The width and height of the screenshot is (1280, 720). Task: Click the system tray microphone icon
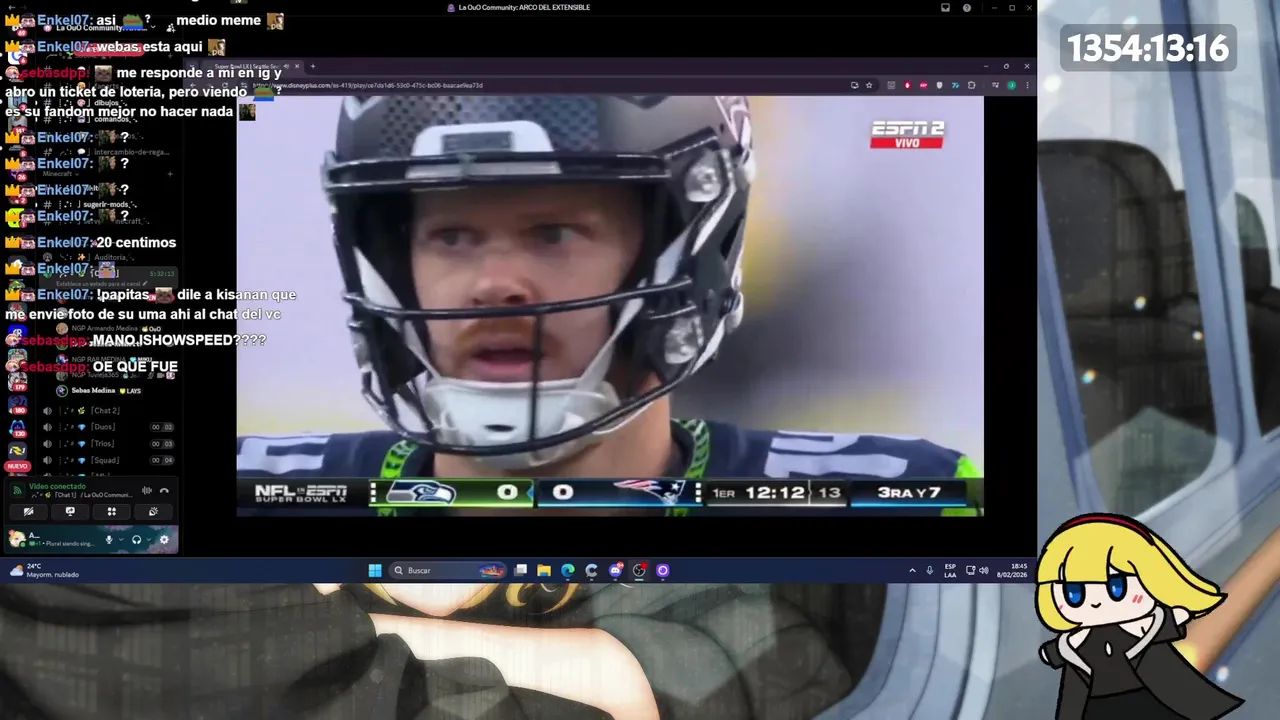930,570
